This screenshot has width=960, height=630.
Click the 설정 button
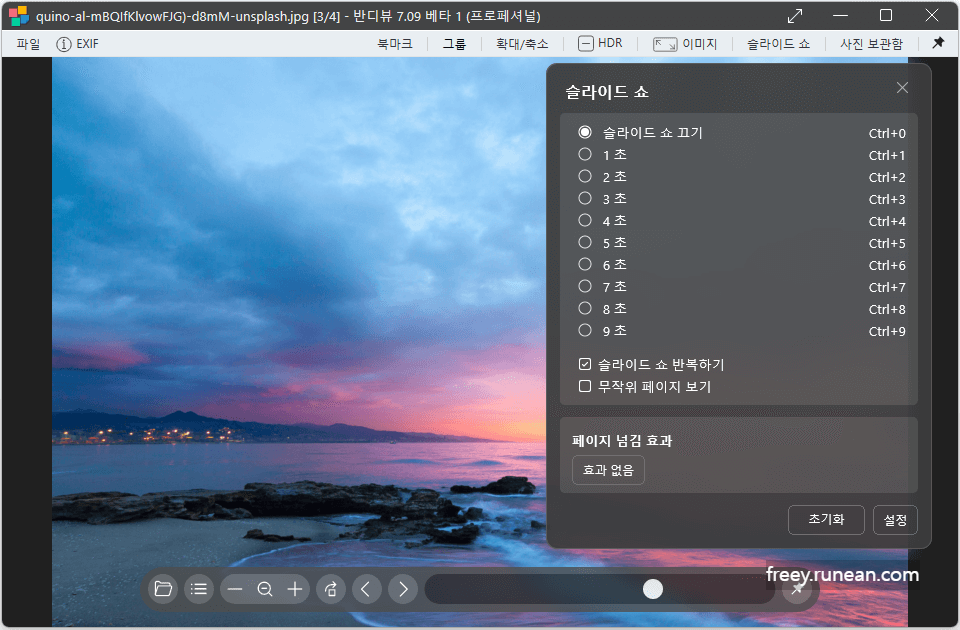[x=895, y=519]
